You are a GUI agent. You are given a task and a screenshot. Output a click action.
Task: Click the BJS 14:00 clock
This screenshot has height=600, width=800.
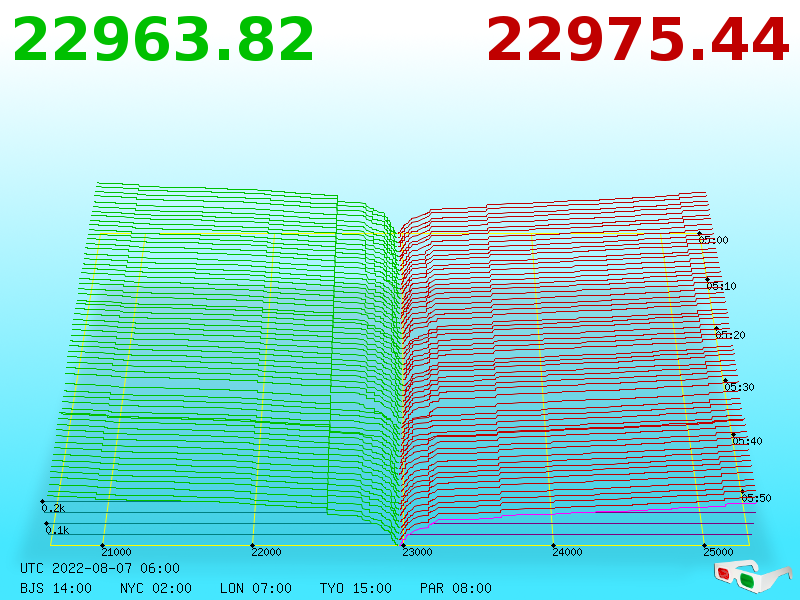[56, 588]
